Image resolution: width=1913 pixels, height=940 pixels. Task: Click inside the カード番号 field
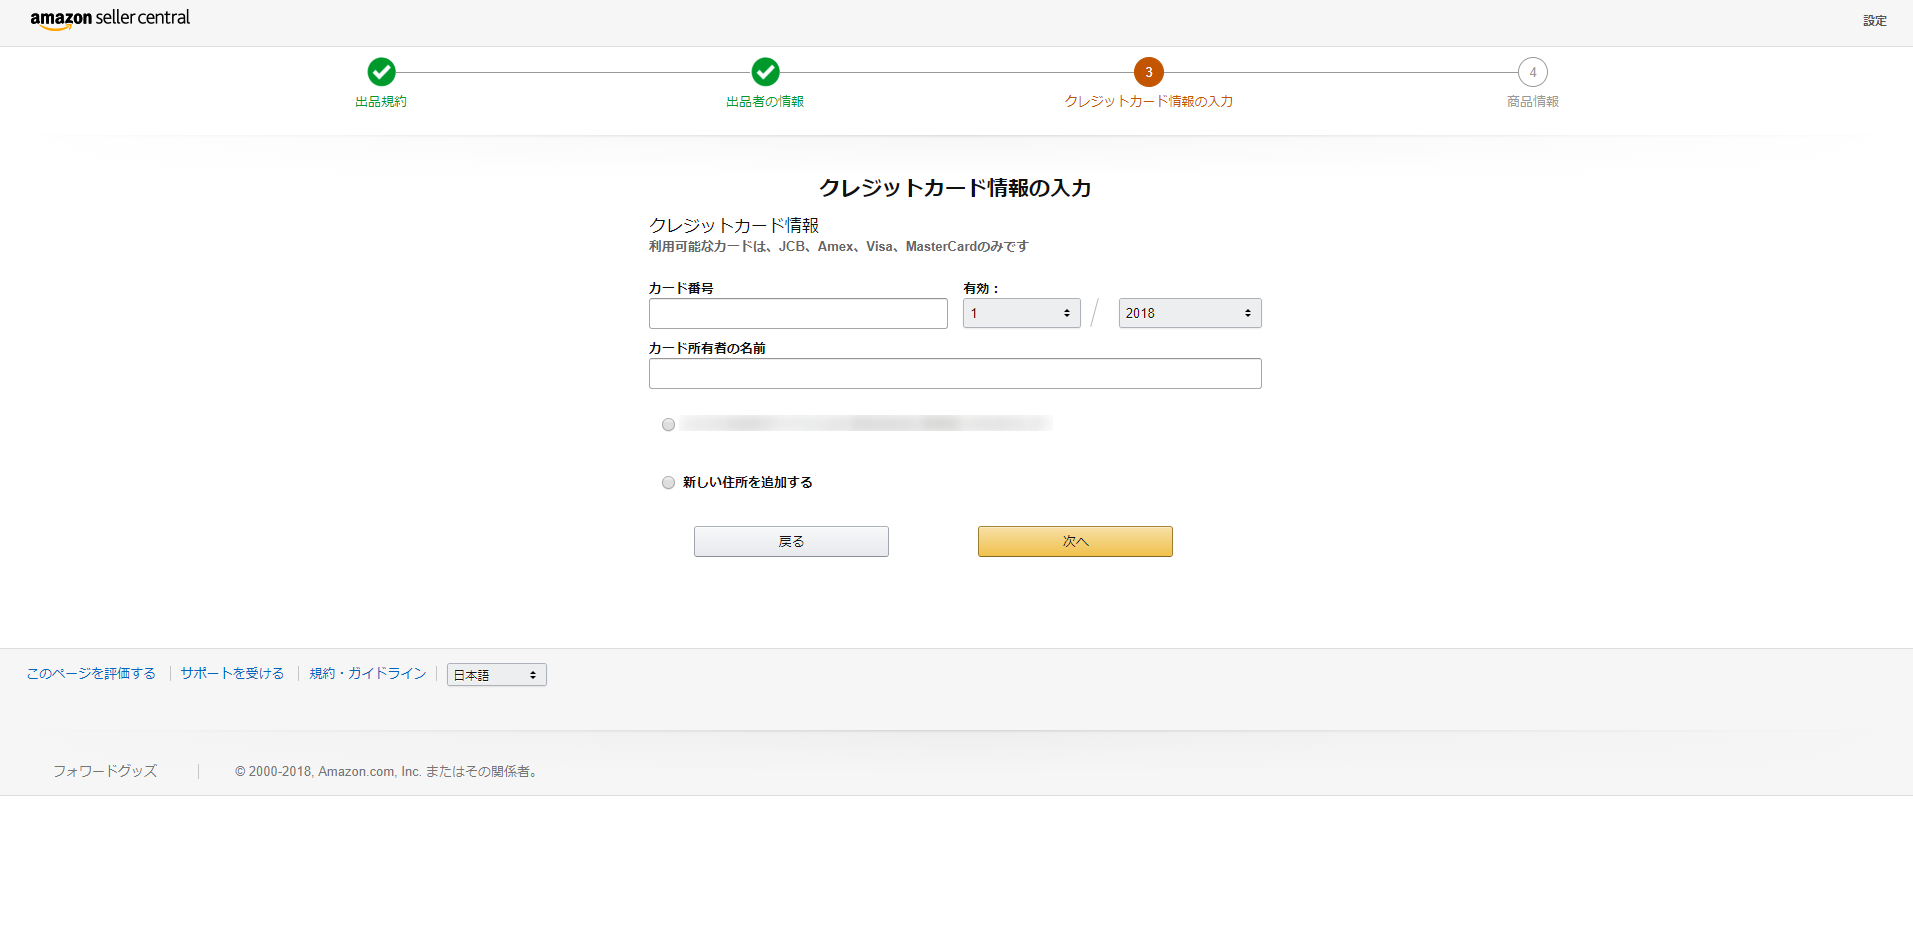point(797,313)
